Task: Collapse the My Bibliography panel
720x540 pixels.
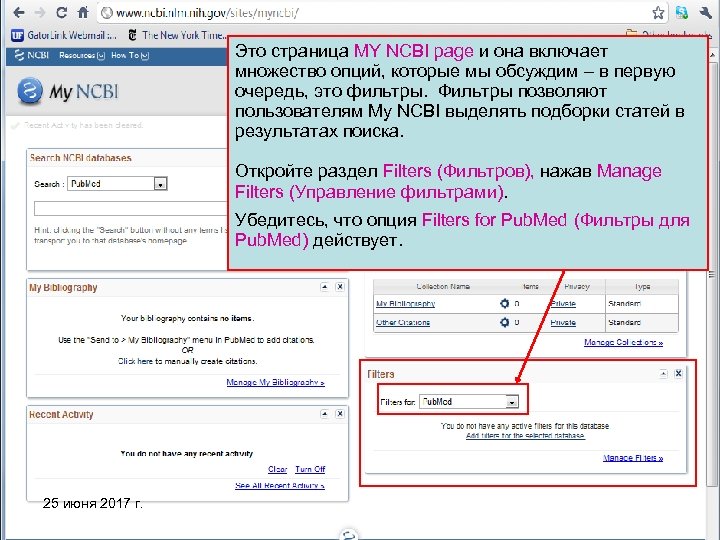Action: pyautogui.click(x=325, y=287)
